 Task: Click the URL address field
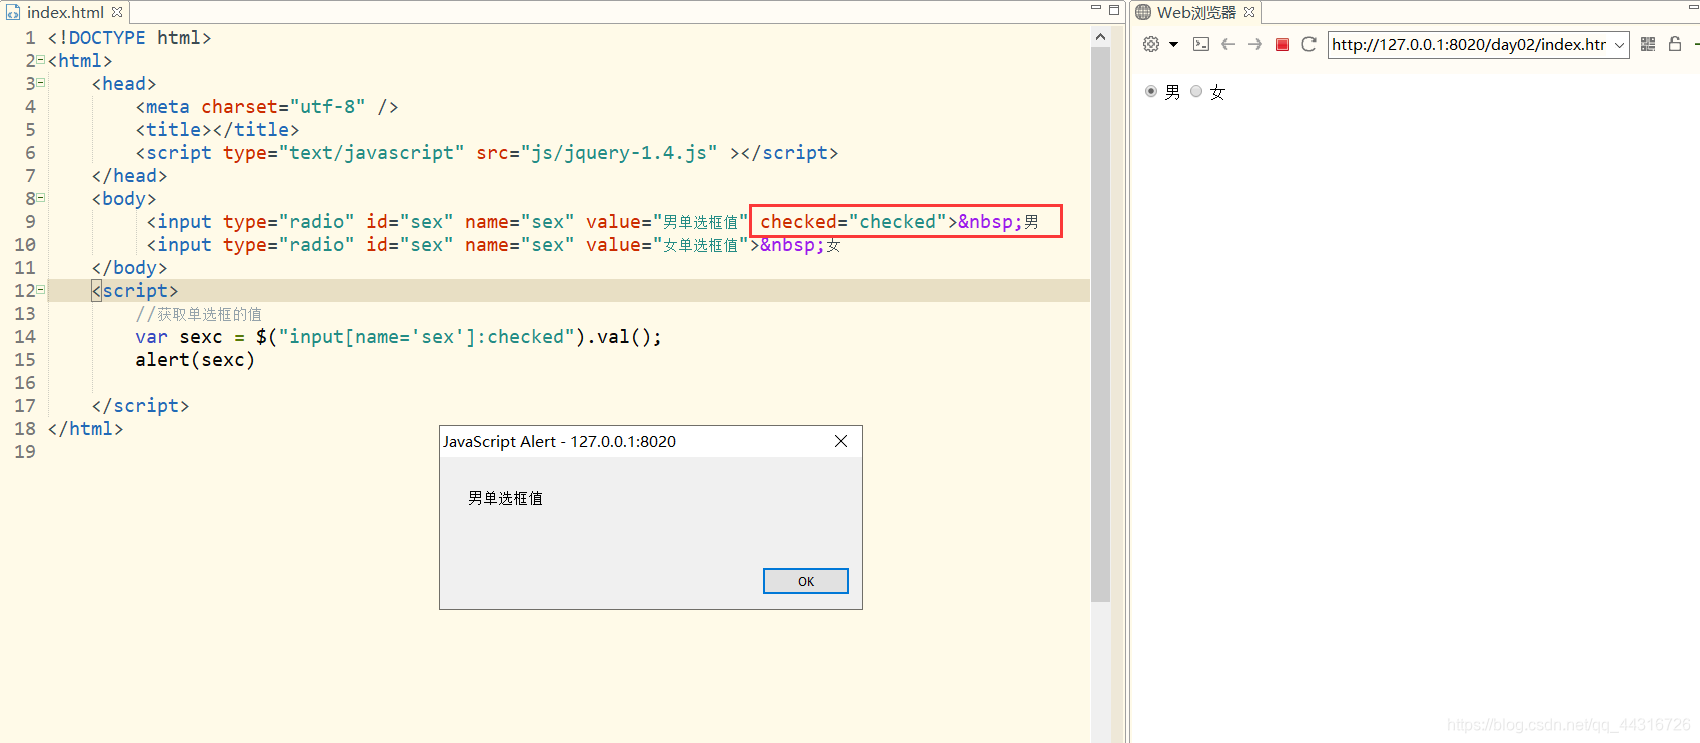pos(1469,45)
